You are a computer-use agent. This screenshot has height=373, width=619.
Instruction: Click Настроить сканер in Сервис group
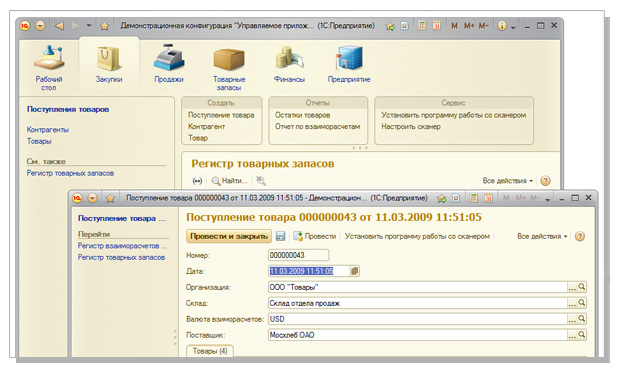click(411, 127)
